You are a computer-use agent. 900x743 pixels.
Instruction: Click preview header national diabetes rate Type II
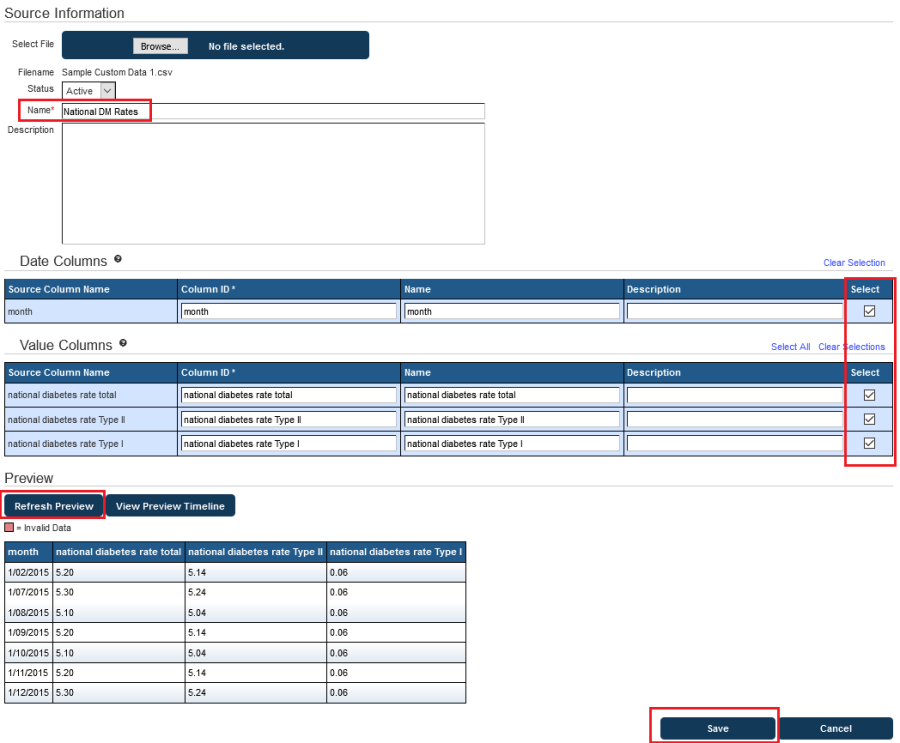point(256,552)
